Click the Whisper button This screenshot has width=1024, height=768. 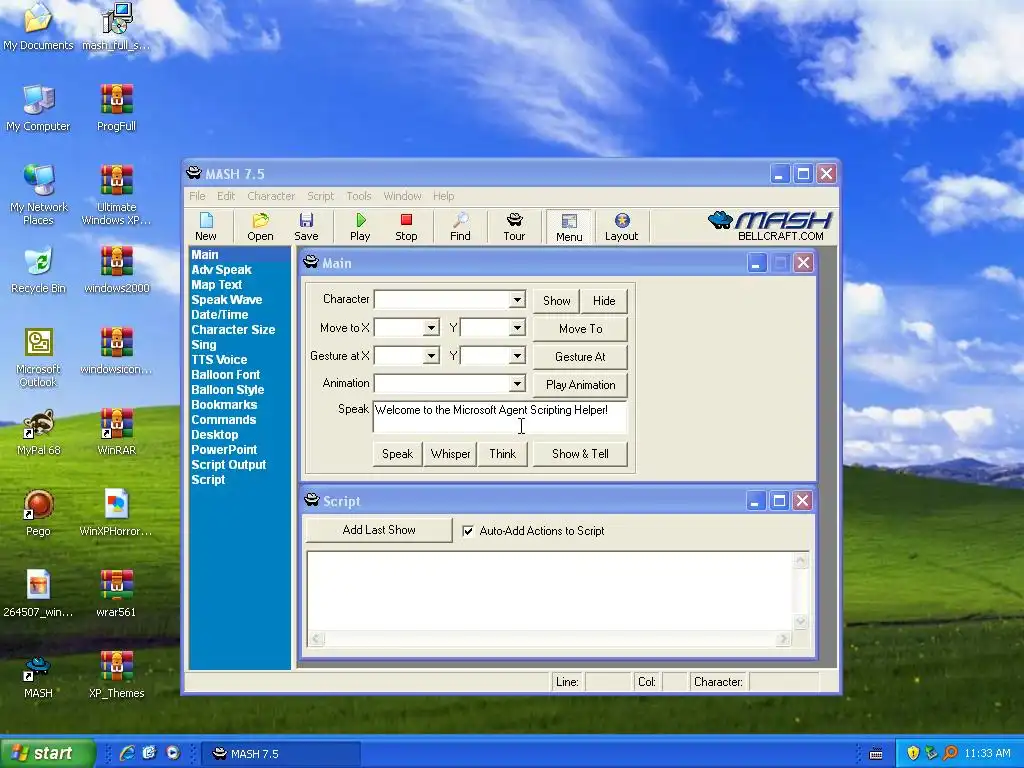point(450,454)
